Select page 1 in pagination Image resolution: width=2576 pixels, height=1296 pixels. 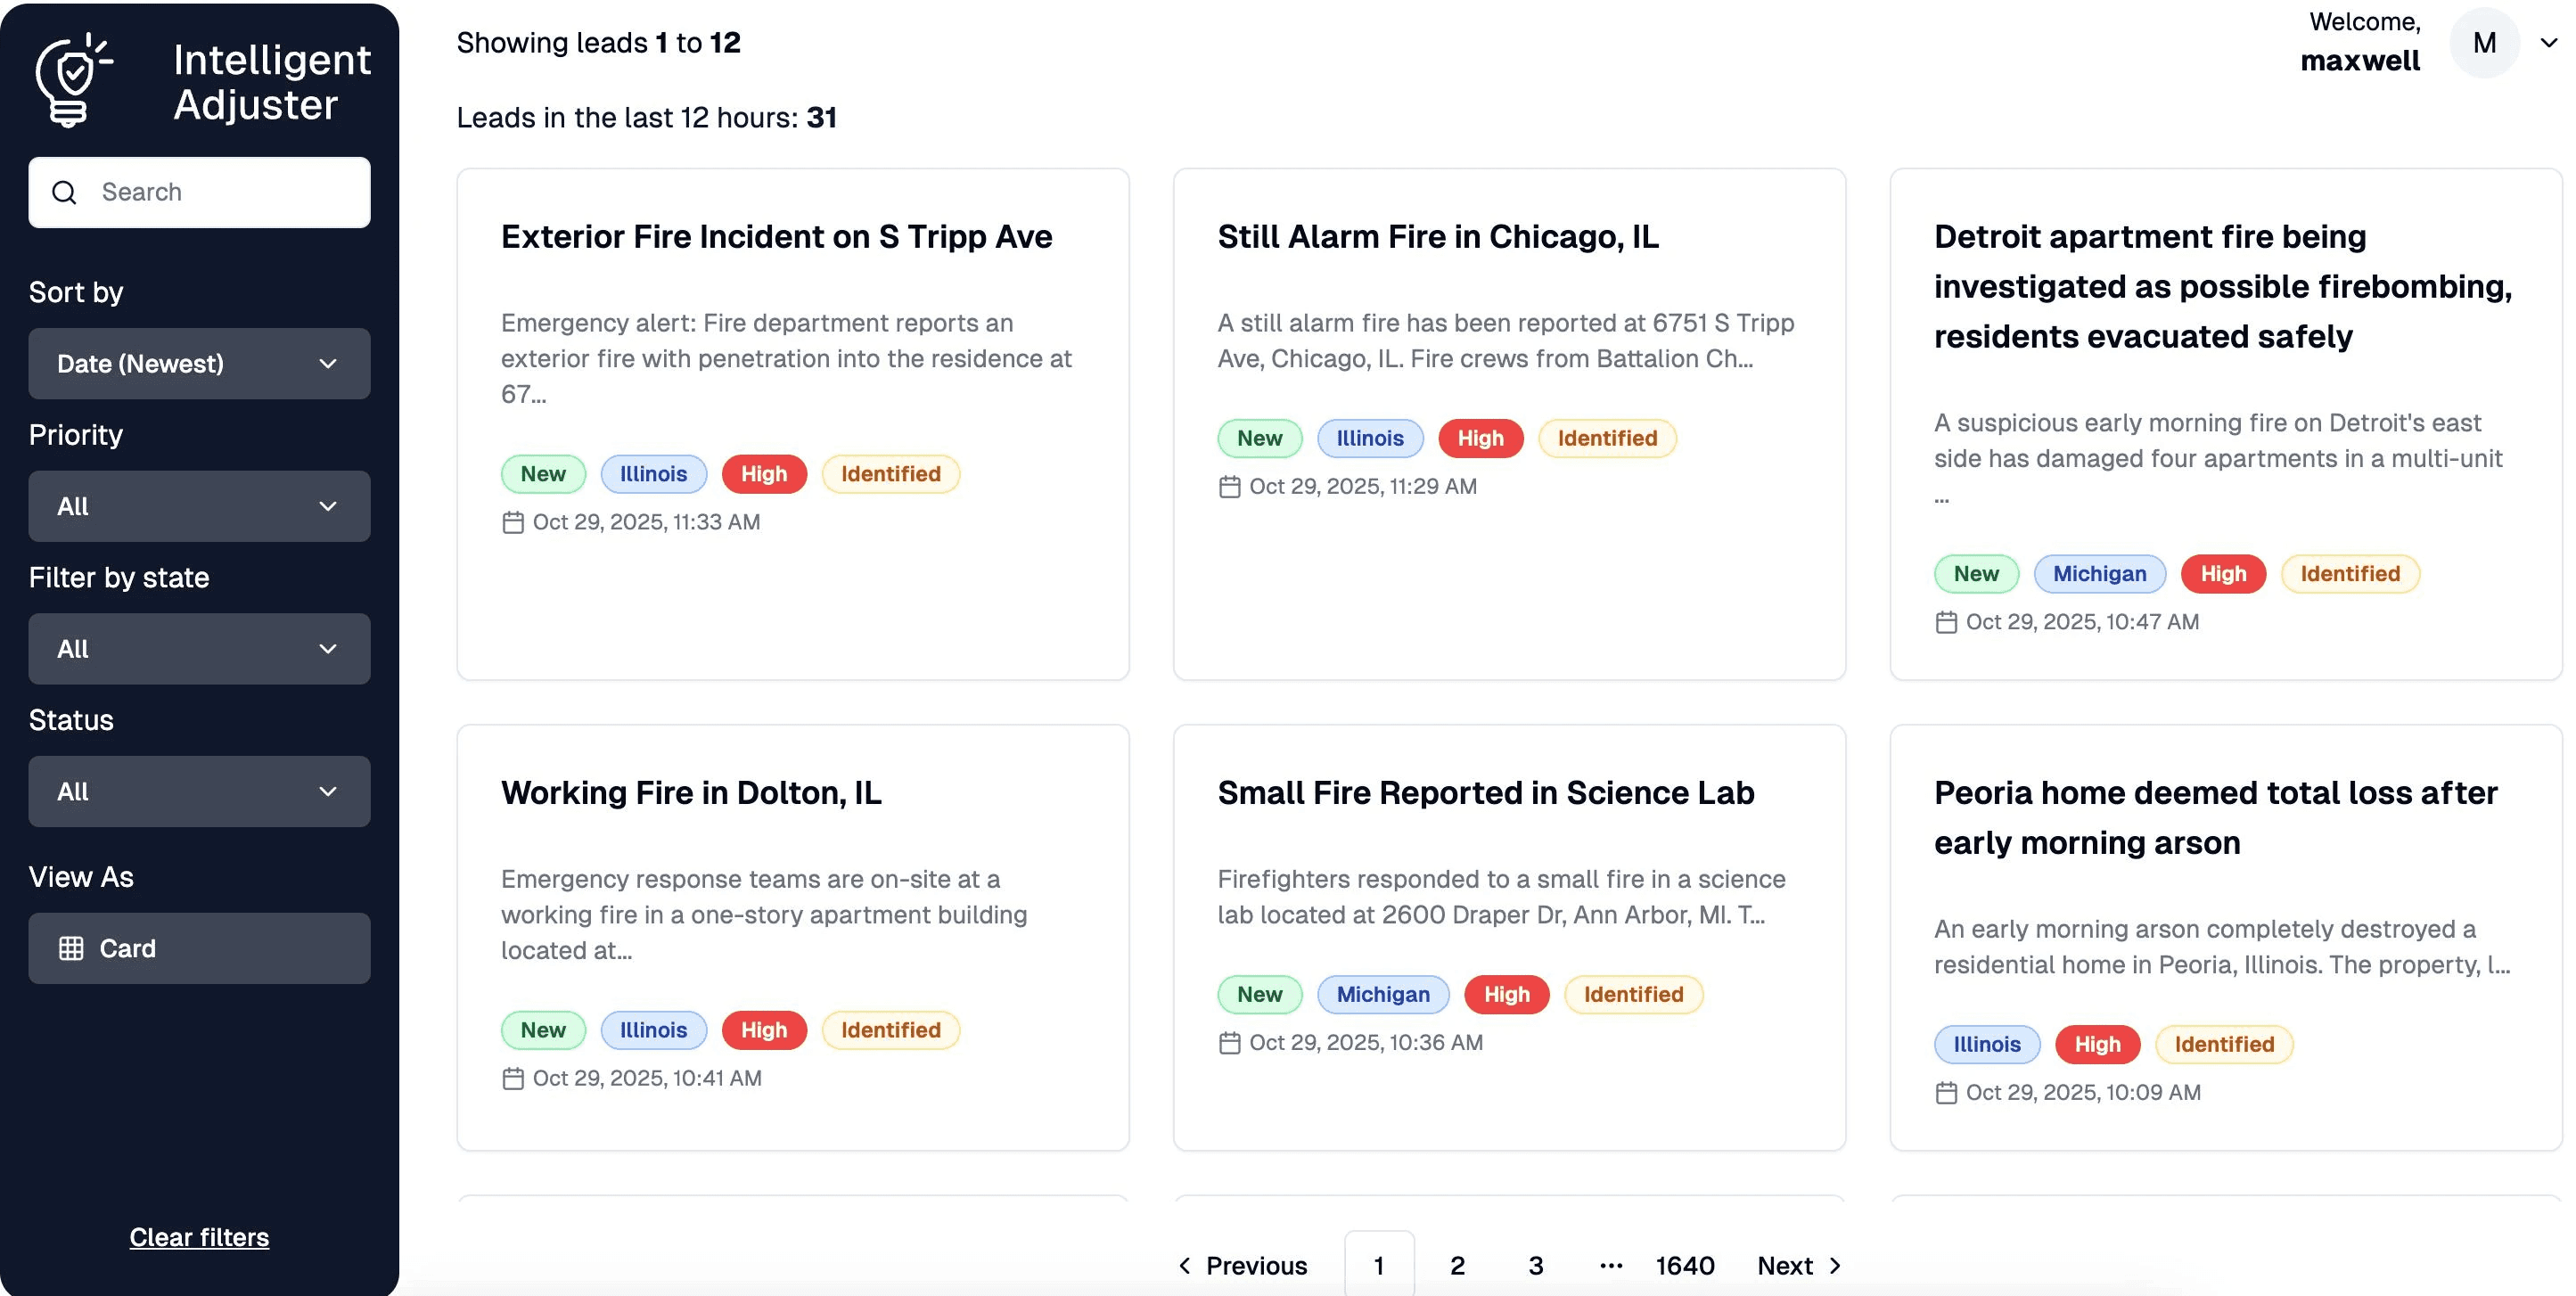click(1379, 1266)
